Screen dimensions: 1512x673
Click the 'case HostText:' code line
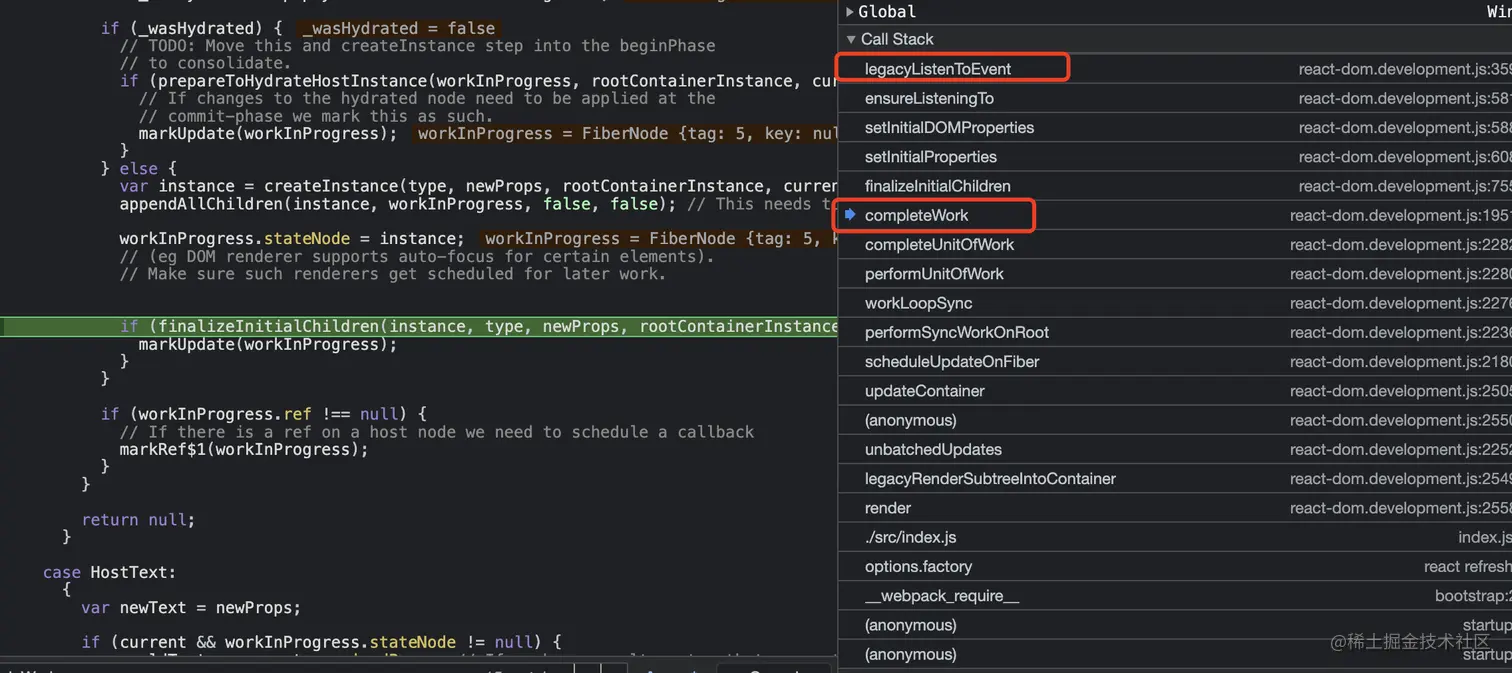109,572
